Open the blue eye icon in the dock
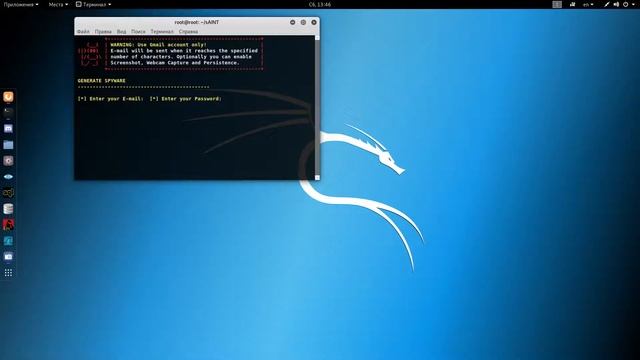Viewport: 640px width, 360px height. coord(8,177)
